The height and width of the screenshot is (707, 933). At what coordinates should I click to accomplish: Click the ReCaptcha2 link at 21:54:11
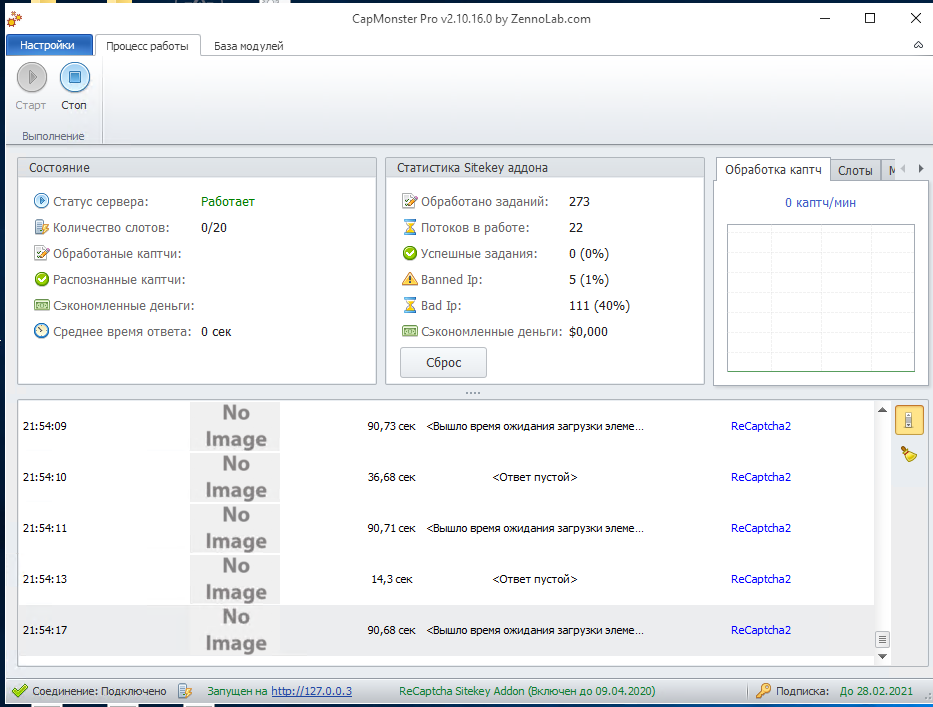tap(760, 528)
